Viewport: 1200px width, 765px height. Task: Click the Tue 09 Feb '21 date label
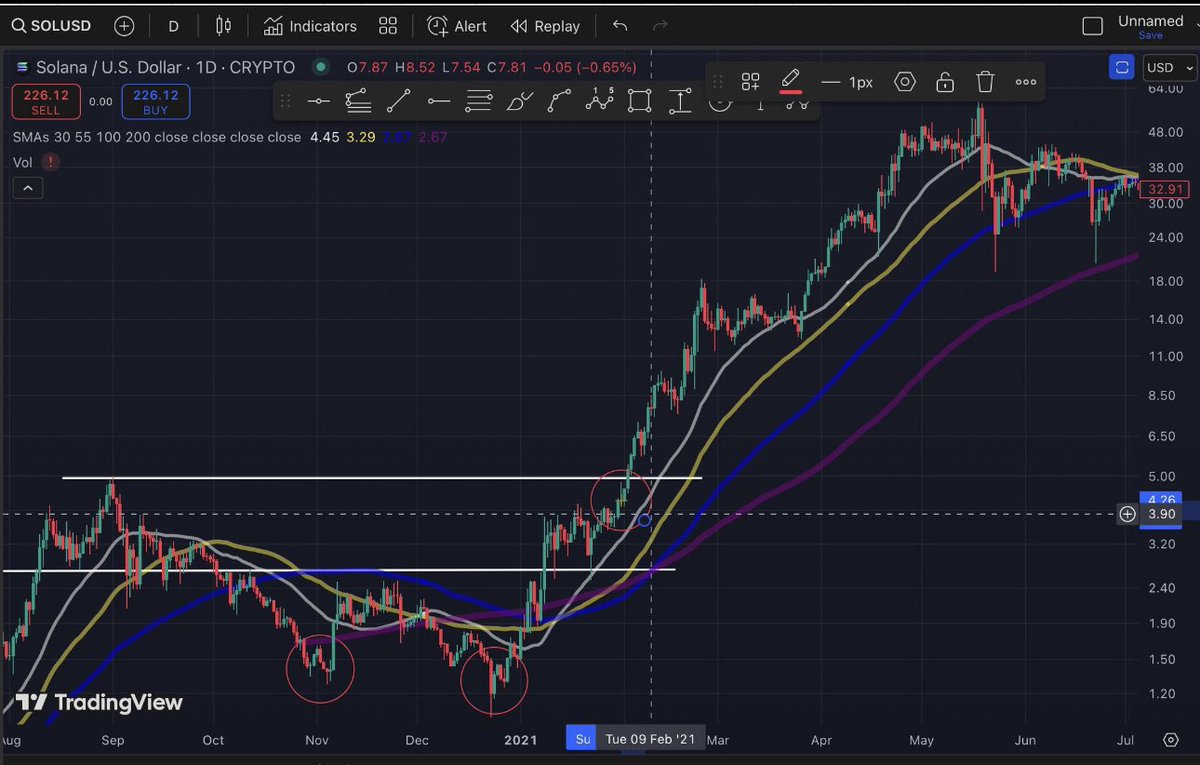tap(650, 740)
